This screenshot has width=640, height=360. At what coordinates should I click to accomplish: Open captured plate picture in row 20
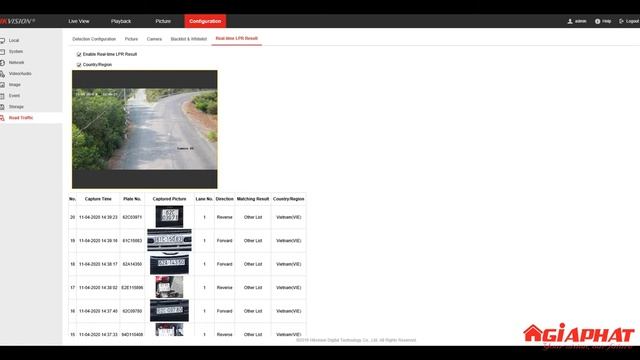[x=169, y=216]
